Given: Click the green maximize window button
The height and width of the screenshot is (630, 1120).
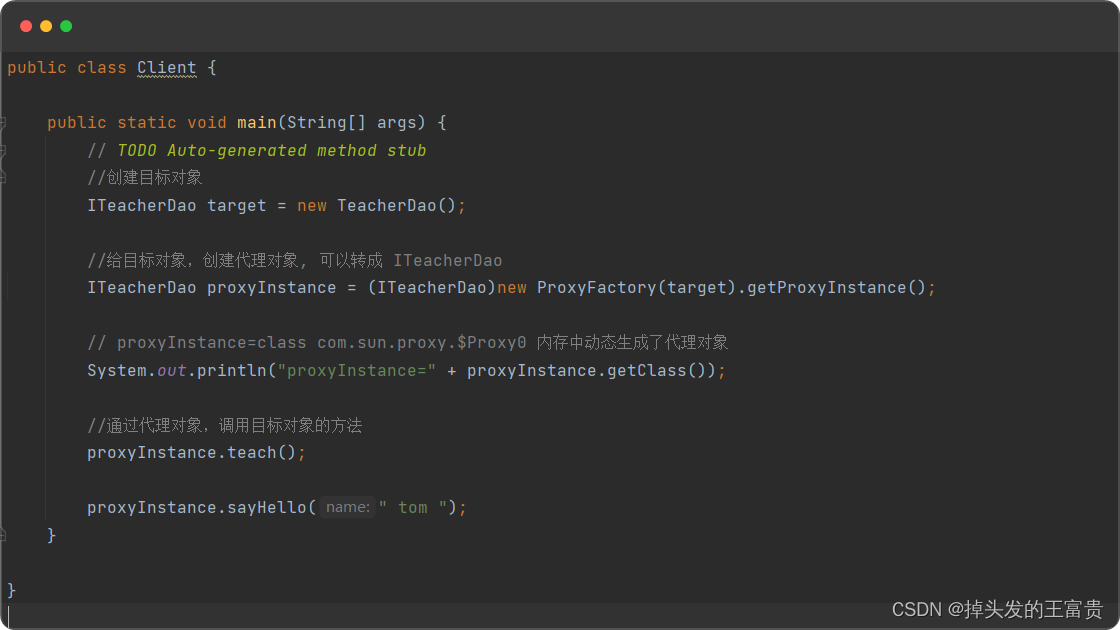Looking at the screenshot, I should pos(66,26).
